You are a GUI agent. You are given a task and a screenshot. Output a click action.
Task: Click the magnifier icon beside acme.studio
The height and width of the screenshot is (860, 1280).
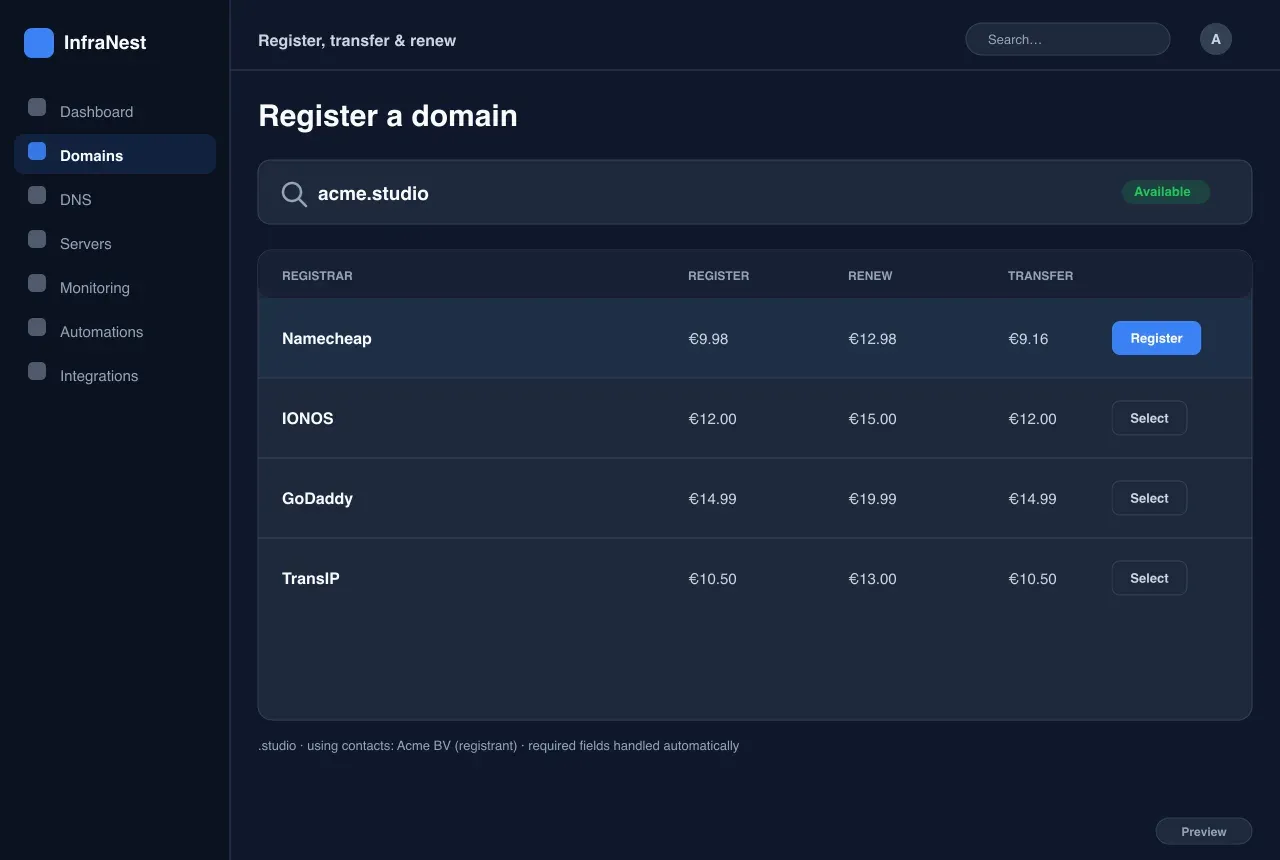[294, 194]
